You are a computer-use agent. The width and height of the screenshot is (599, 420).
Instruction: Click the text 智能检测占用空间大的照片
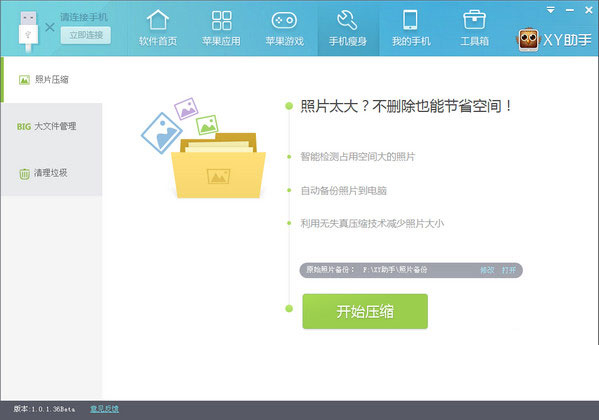coord(358,156)
